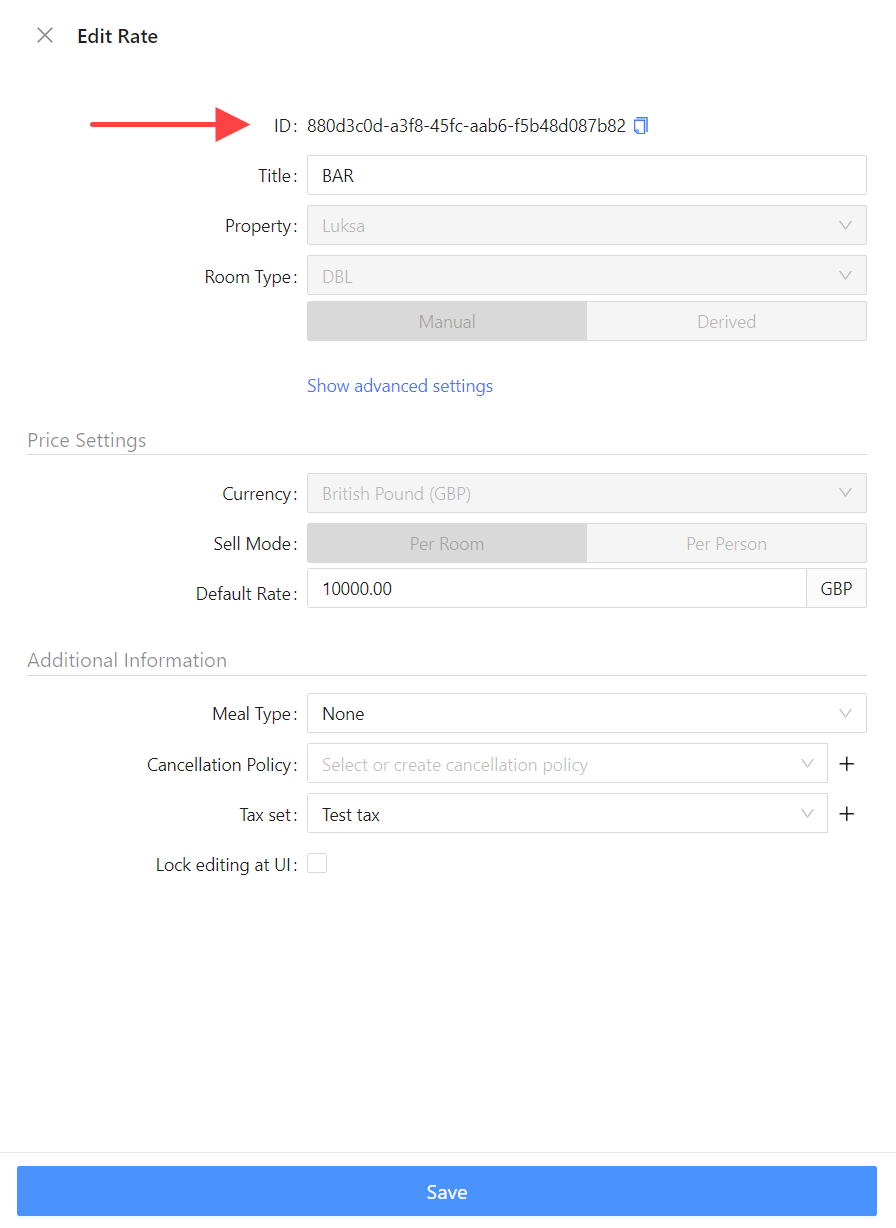Choose Per Person sell mode
Screen dimensions: 896x1228
pos(726,544)
